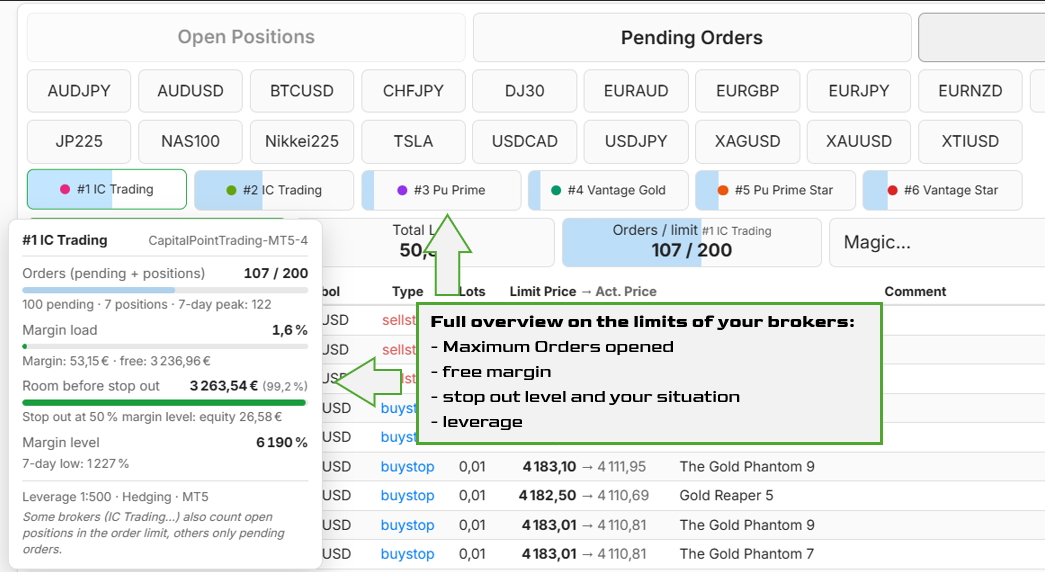Click the 3 263,54 € stop out room value
Image resolution: width=1045 pixels, height=572 pixels.
(x=224, y=386)
